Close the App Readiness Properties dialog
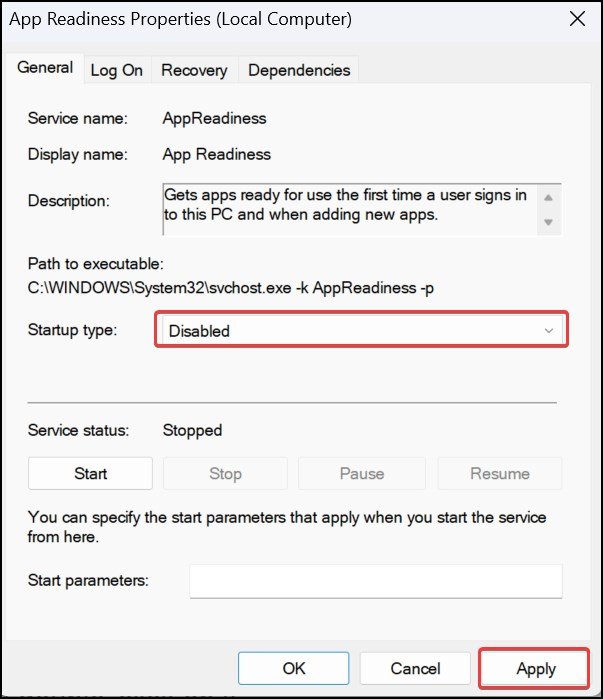This screenshot has height=699, width=603. (577, 19)
